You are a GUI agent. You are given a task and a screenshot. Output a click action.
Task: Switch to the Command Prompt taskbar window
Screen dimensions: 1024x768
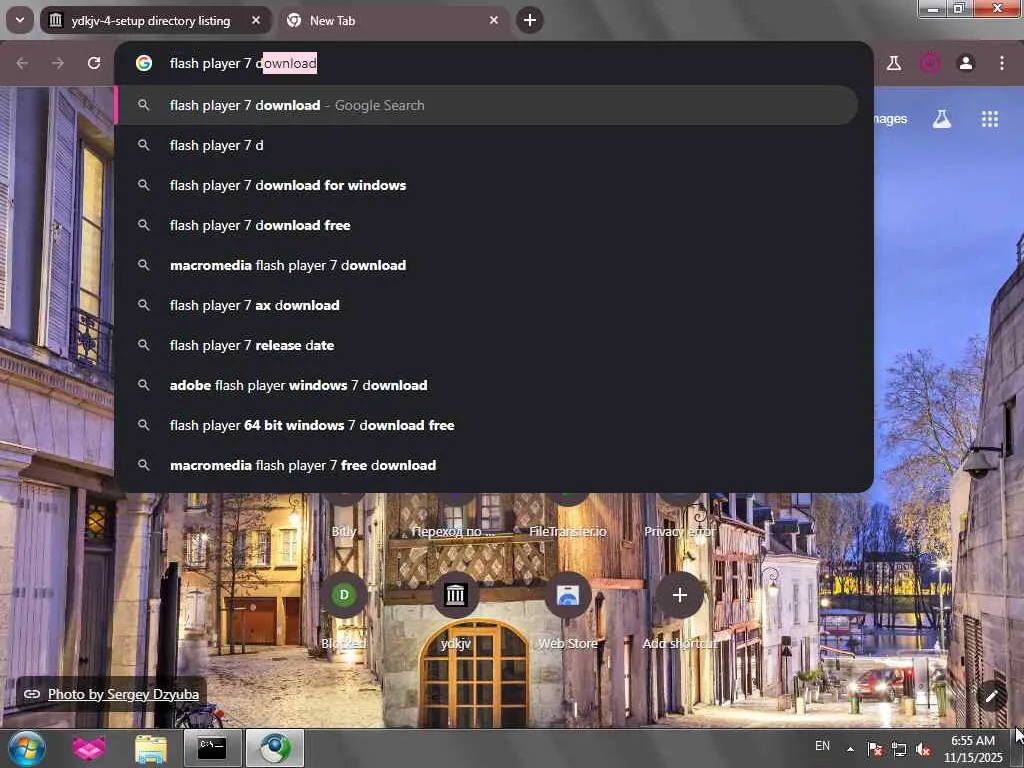(x=212, y=748)
